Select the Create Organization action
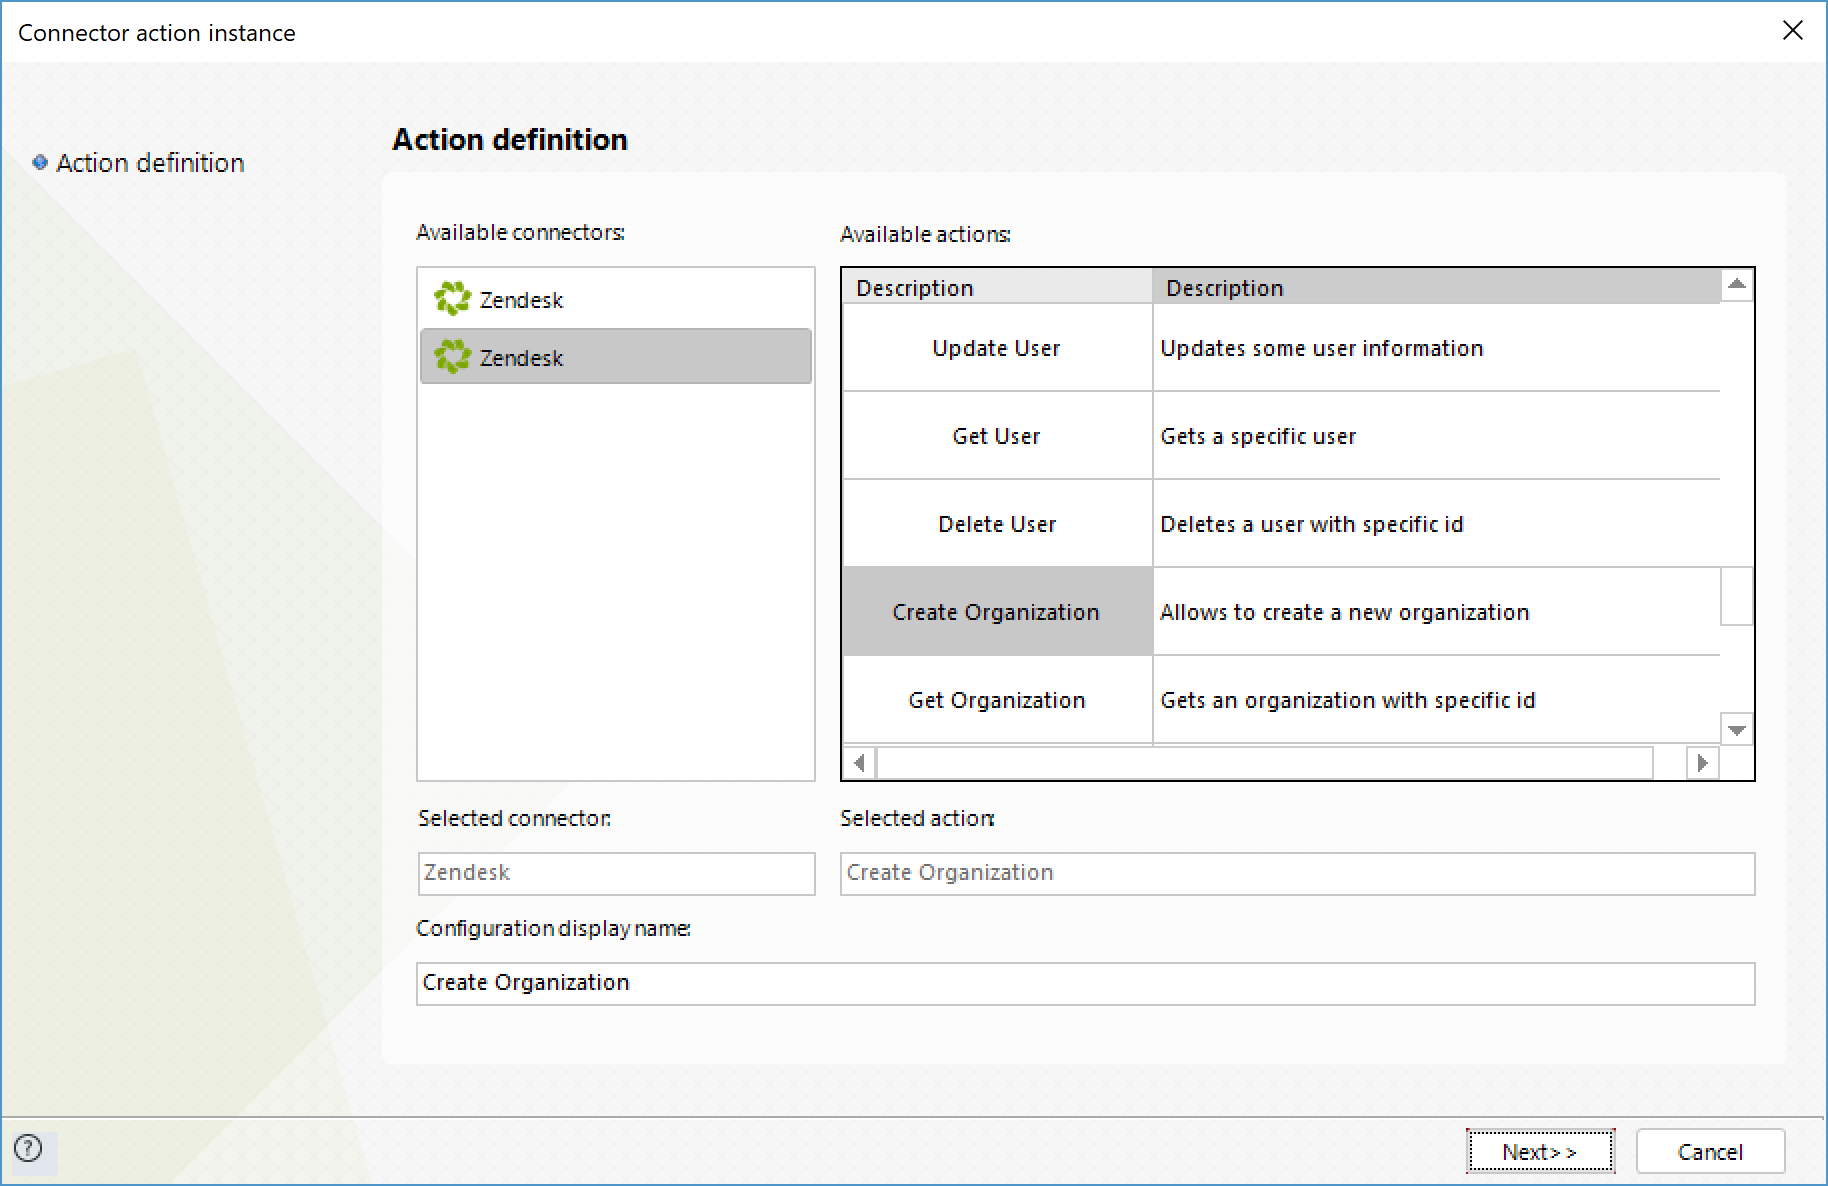The height and width of the screenshot is (1186, 1828). tap(997, 612)
